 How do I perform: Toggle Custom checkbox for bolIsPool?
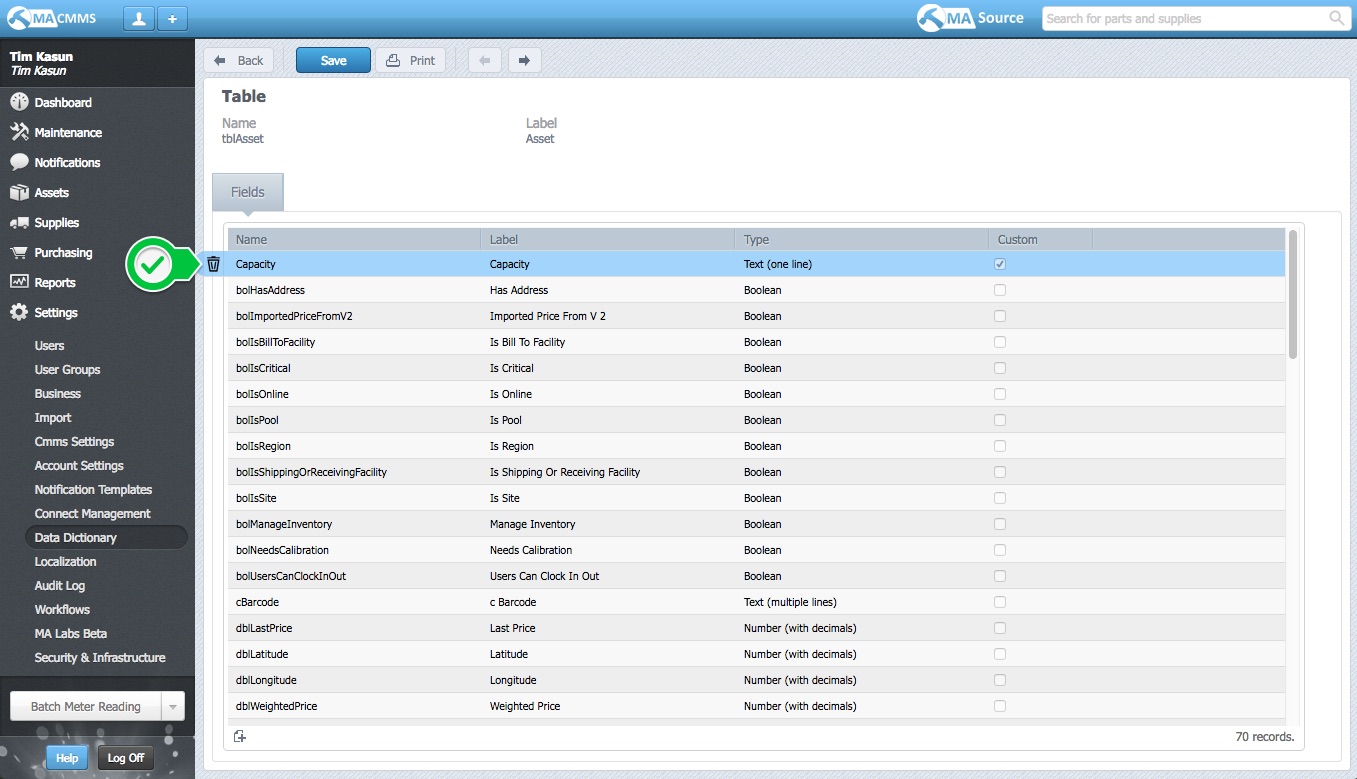point(1000,420)
